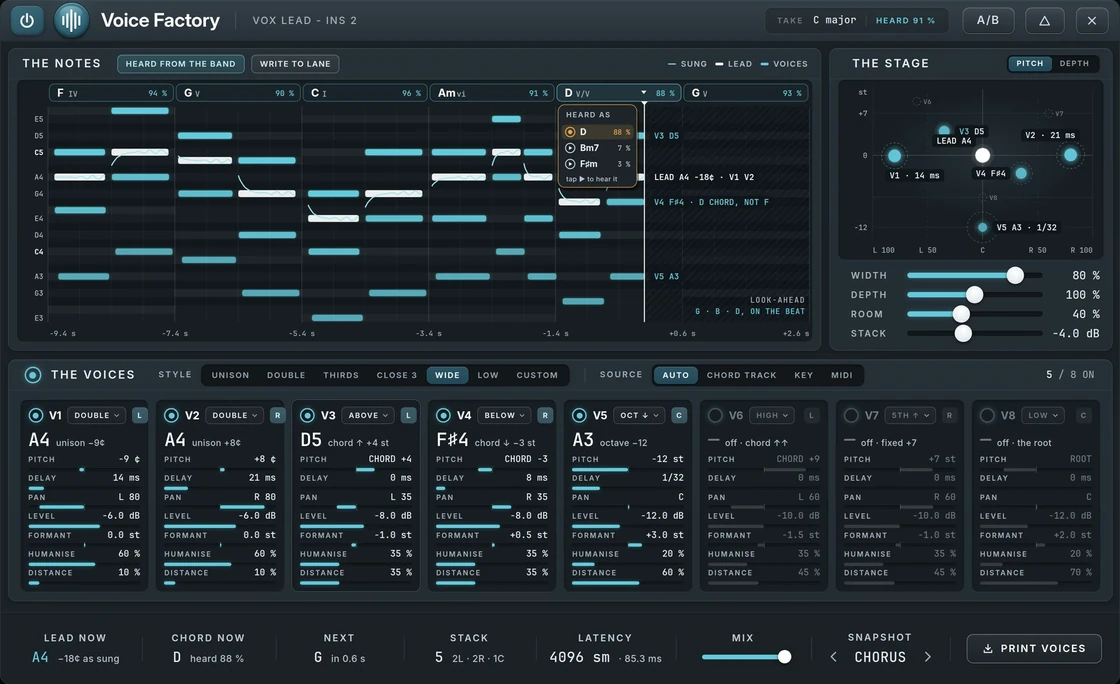Select the CUSTOM style option
The height and width of the screenshot is (684, 1120).
click(537, 375)
